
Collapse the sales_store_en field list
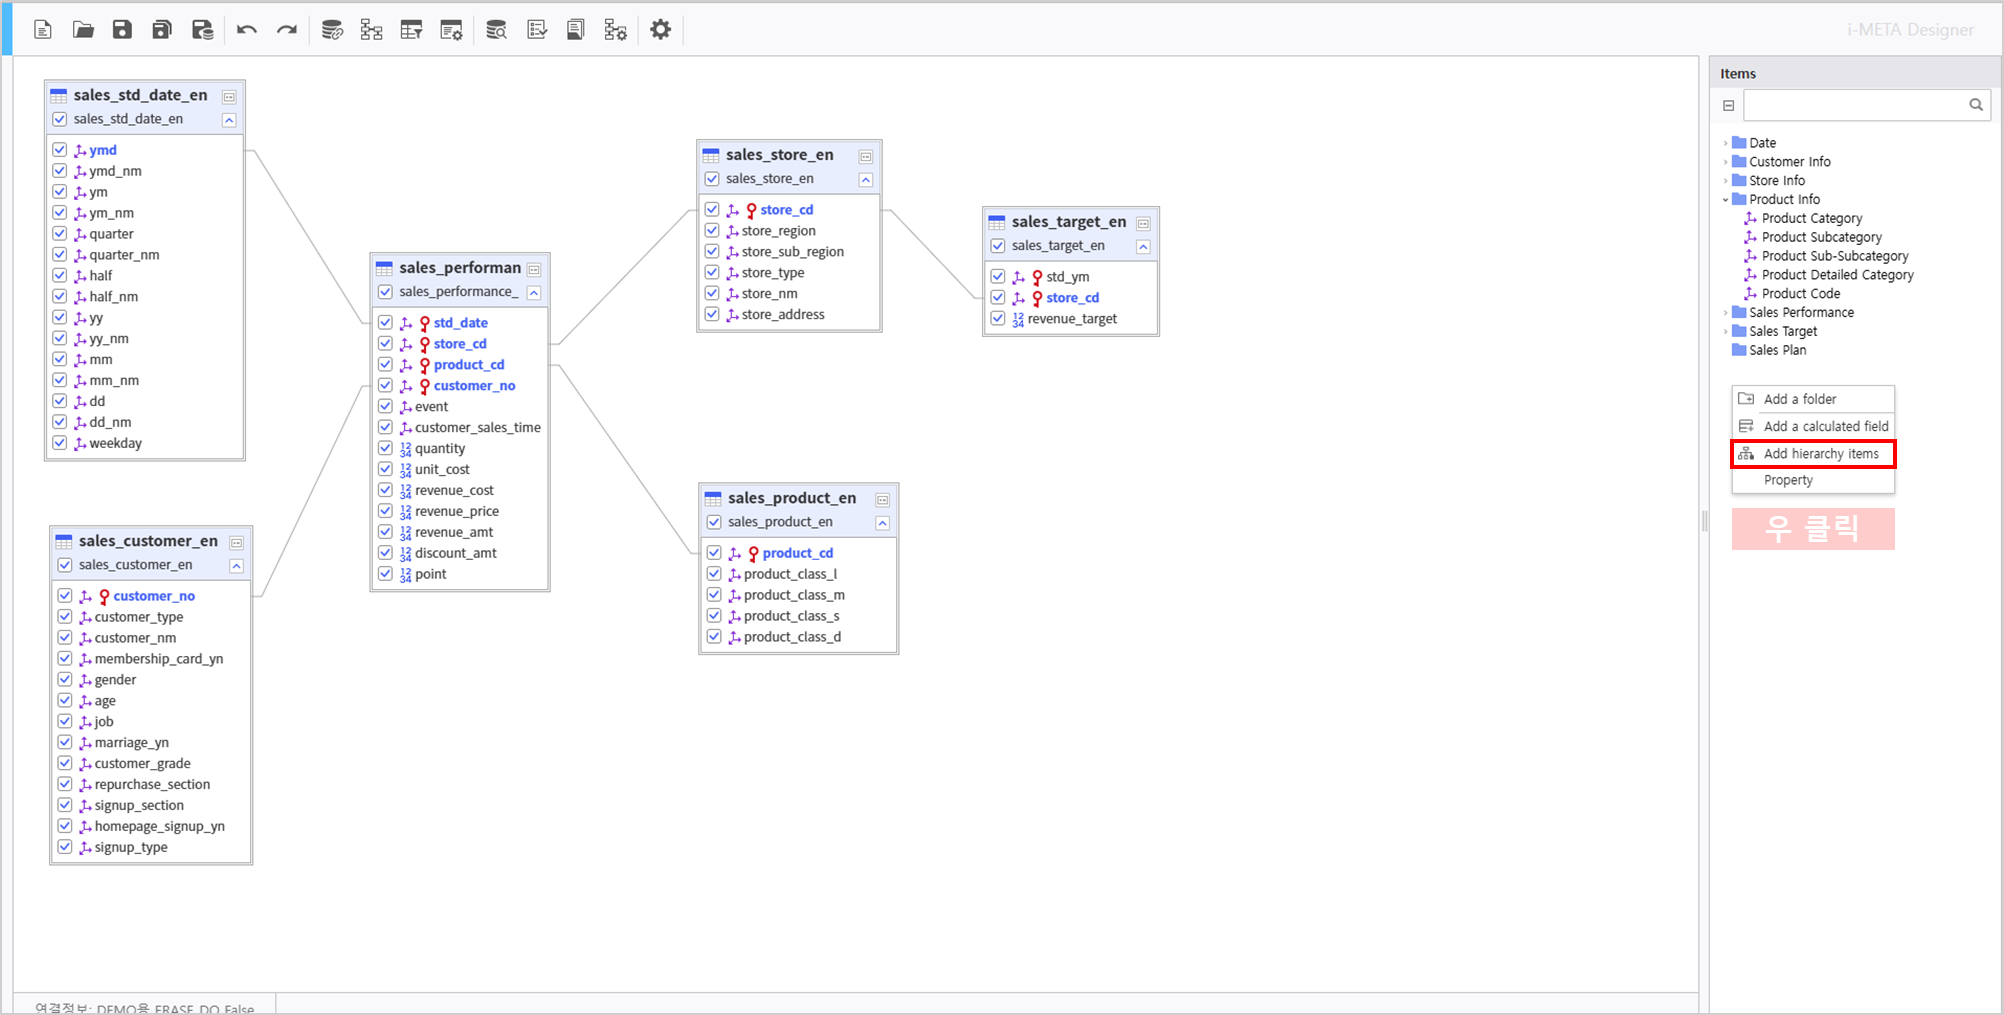tap(866, 180)
